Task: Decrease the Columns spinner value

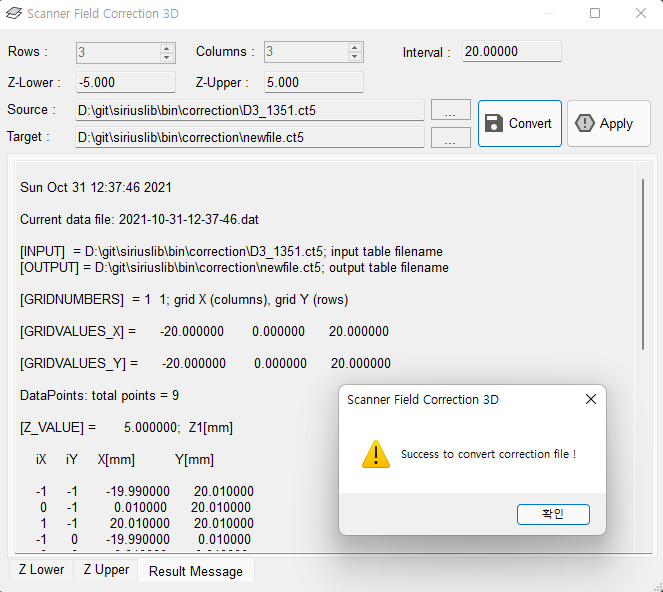Action: coord(355,57)
